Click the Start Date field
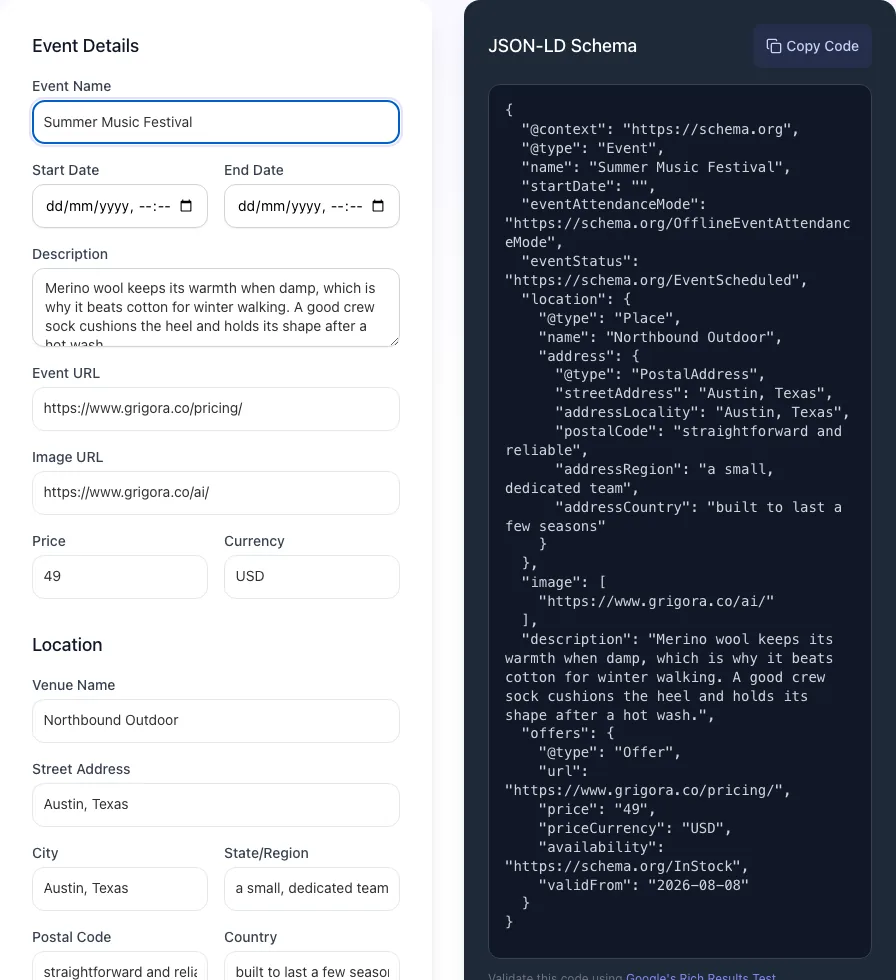Screen dimensions: 896x980 (x=120, y=206)
